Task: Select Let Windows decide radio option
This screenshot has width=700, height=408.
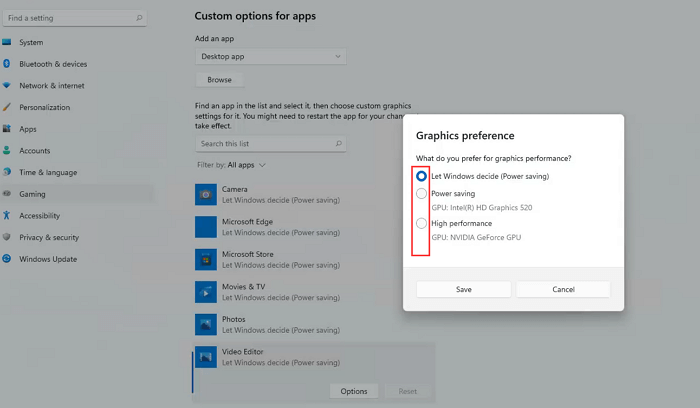Action: 421,176
